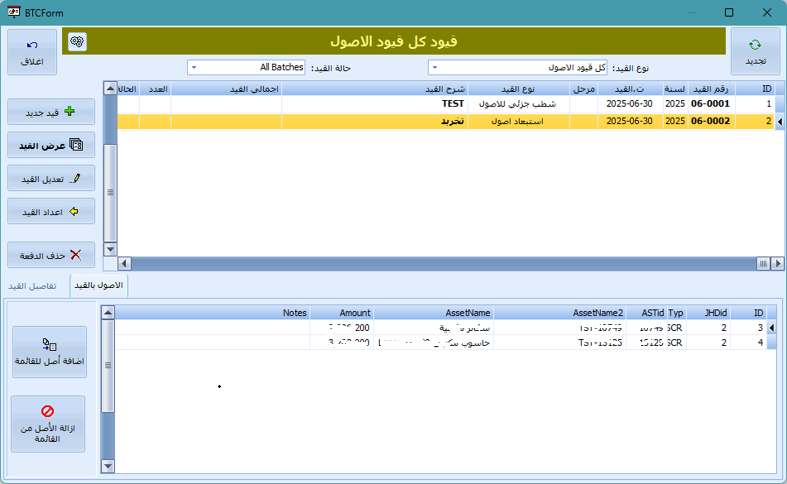Click the Amount column header in assets grid
This screenshot has height=484, width=787.
coord(342,313)
